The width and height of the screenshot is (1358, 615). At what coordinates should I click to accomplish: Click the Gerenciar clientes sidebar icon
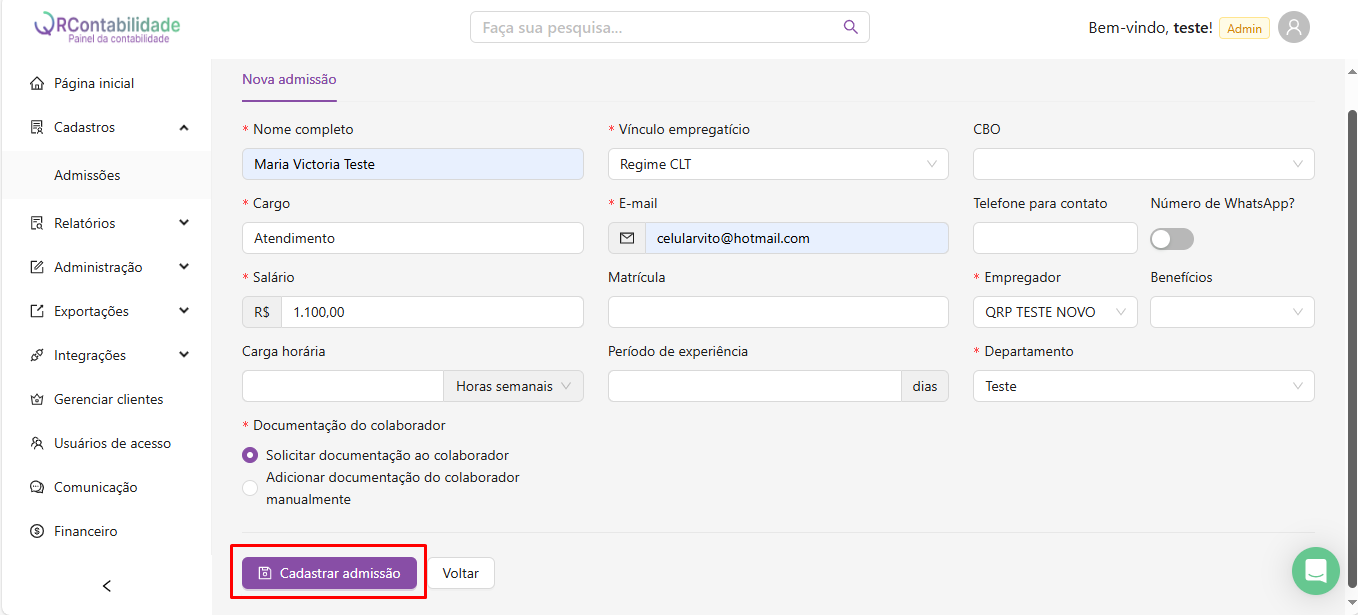click(x=37, y=399)
